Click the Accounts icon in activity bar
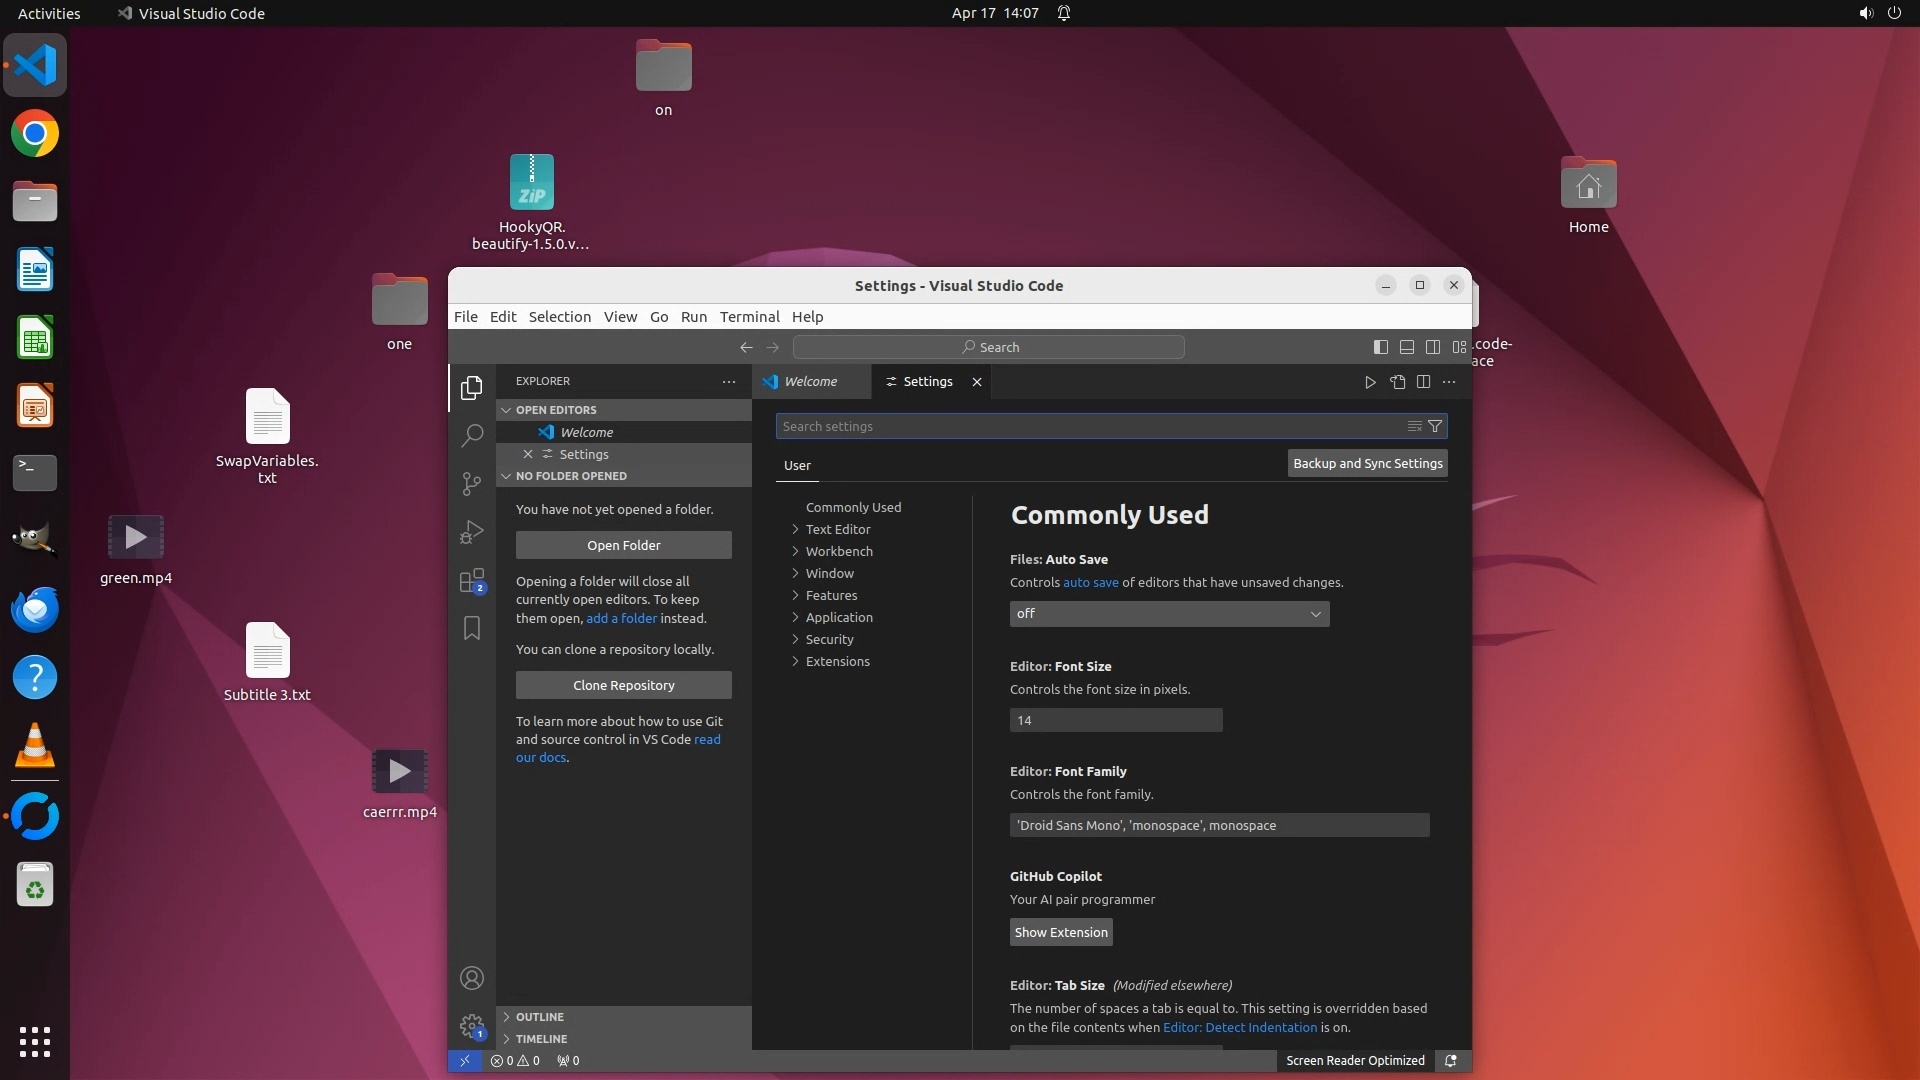Image resolution: width=1920 pixels, height=1080 pixels. [x=472, y=978]
